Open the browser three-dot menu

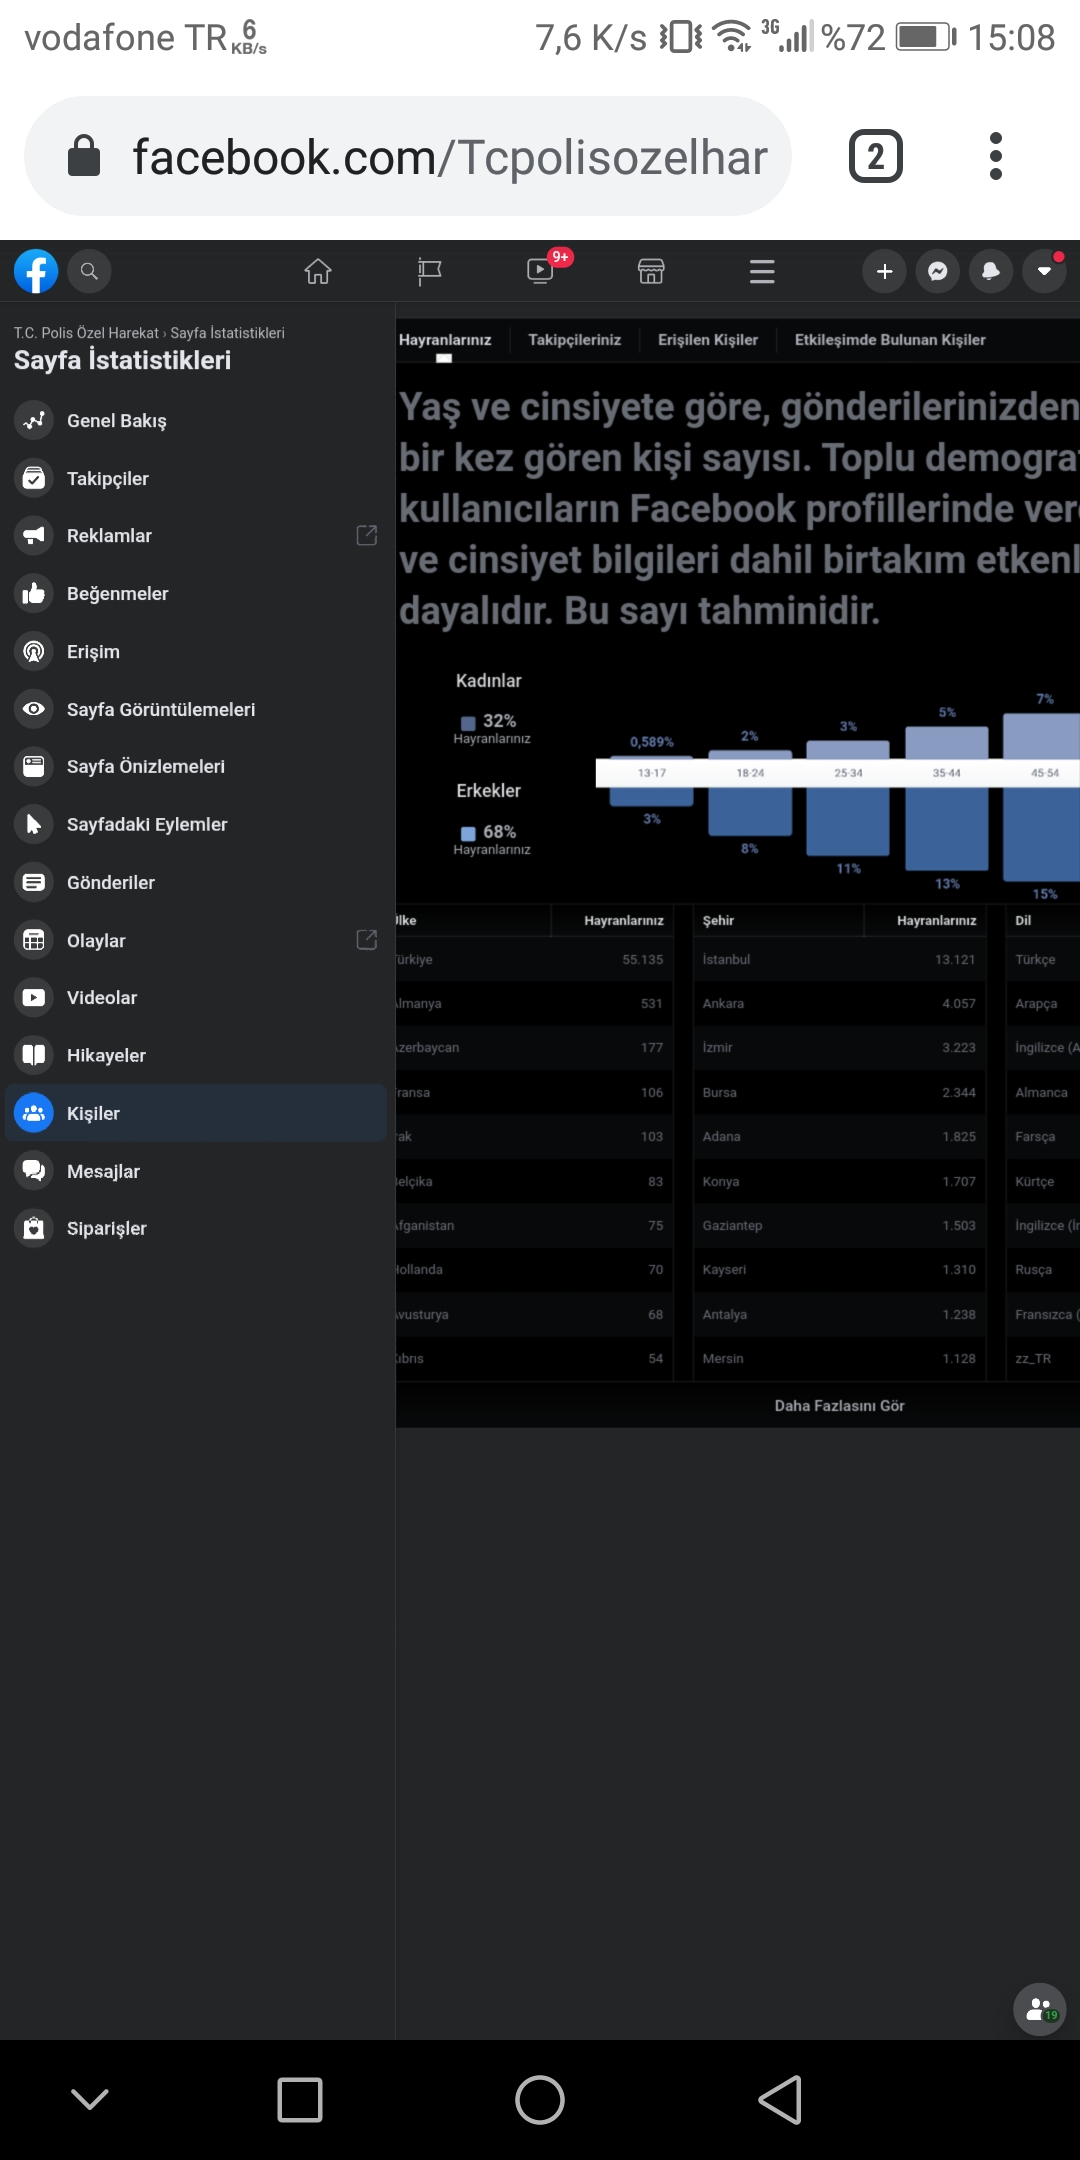(x=995, y=156)
